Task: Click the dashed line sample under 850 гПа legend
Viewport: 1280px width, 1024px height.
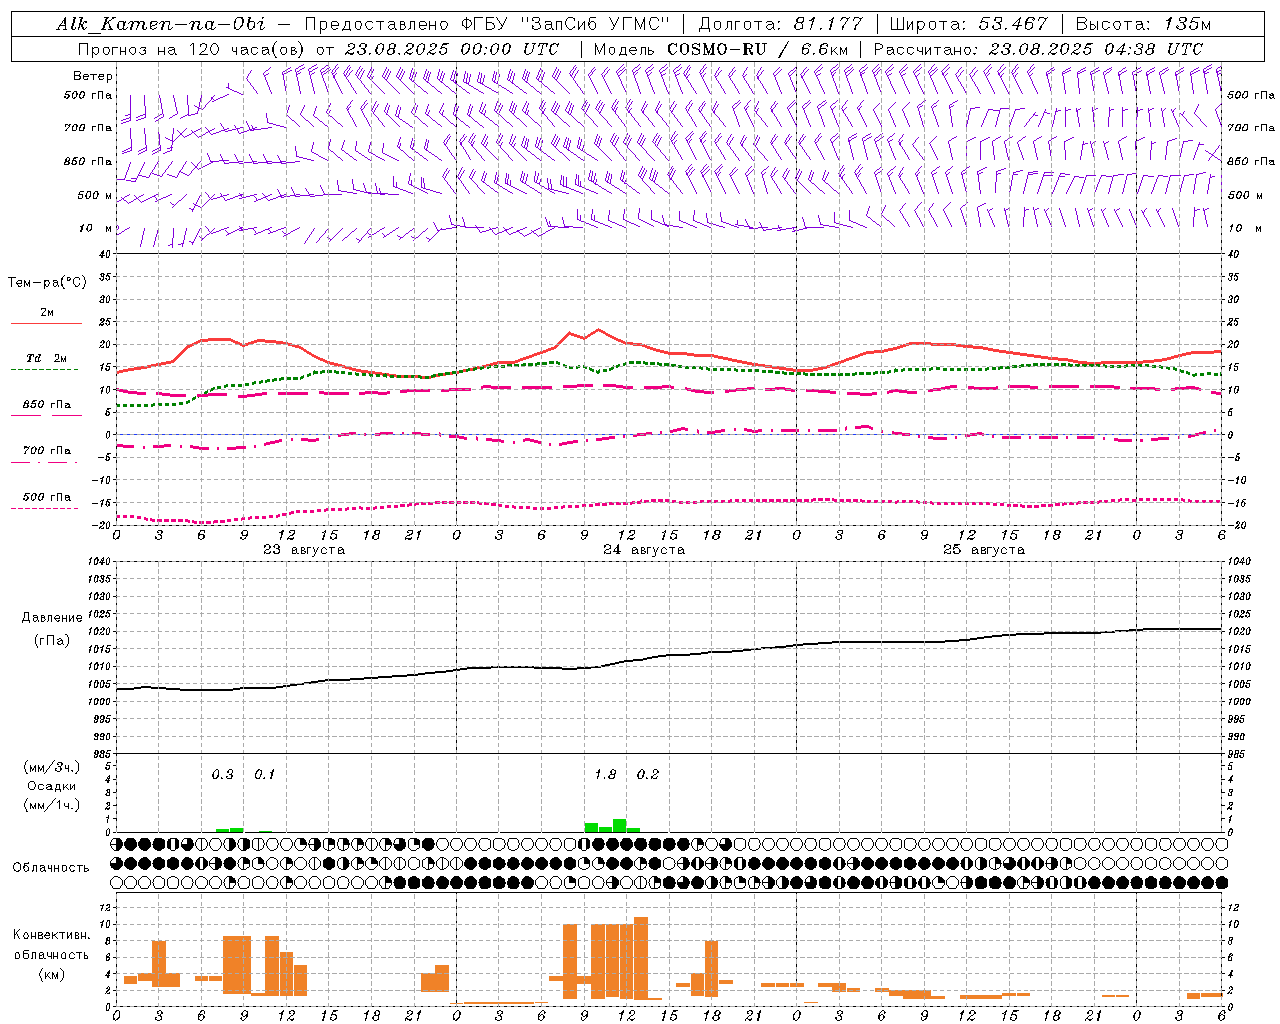Action: click(46, 416)
